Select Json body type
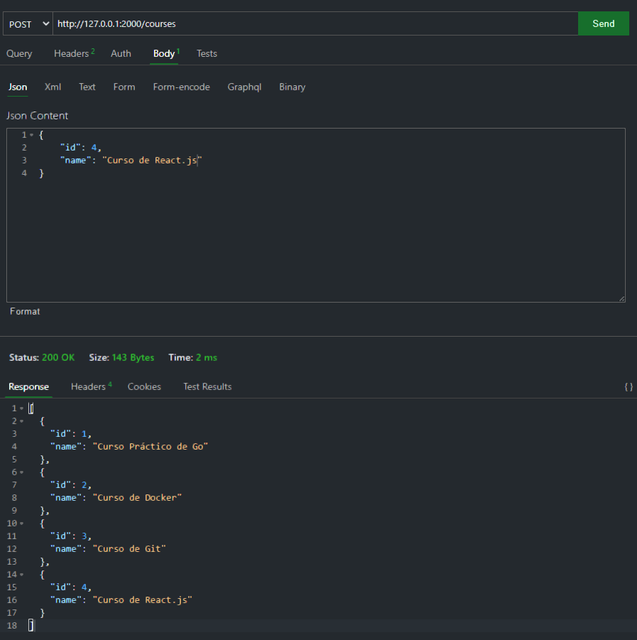Viewport: 637px width, 640px height. click(18, 87)
